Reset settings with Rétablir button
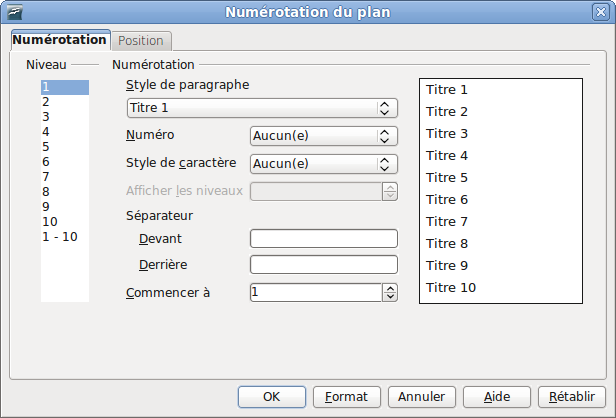 [x=572, y=397]
